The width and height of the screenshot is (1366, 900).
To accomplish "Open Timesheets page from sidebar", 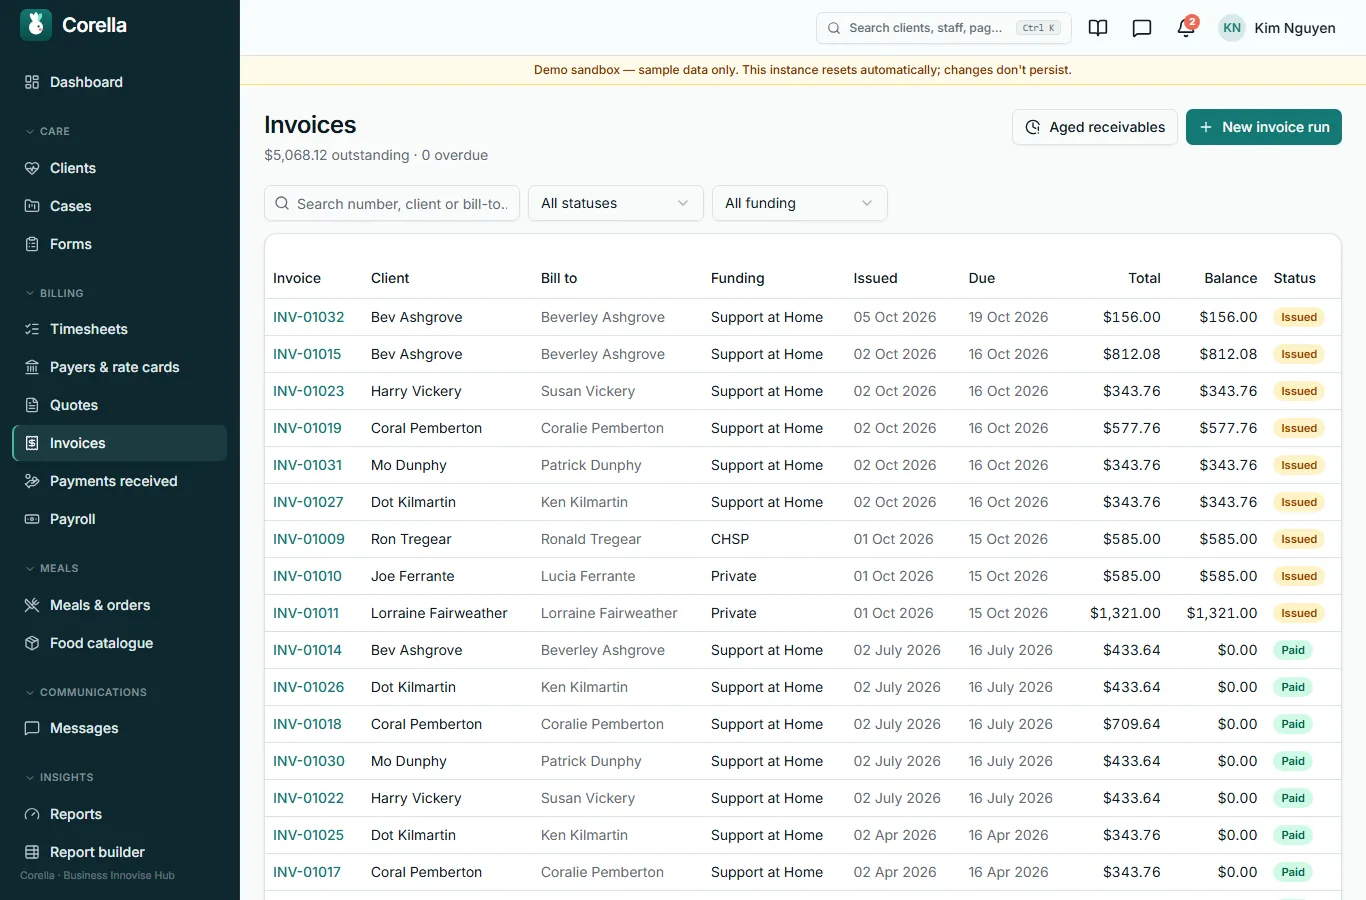I will pos(120,329).
